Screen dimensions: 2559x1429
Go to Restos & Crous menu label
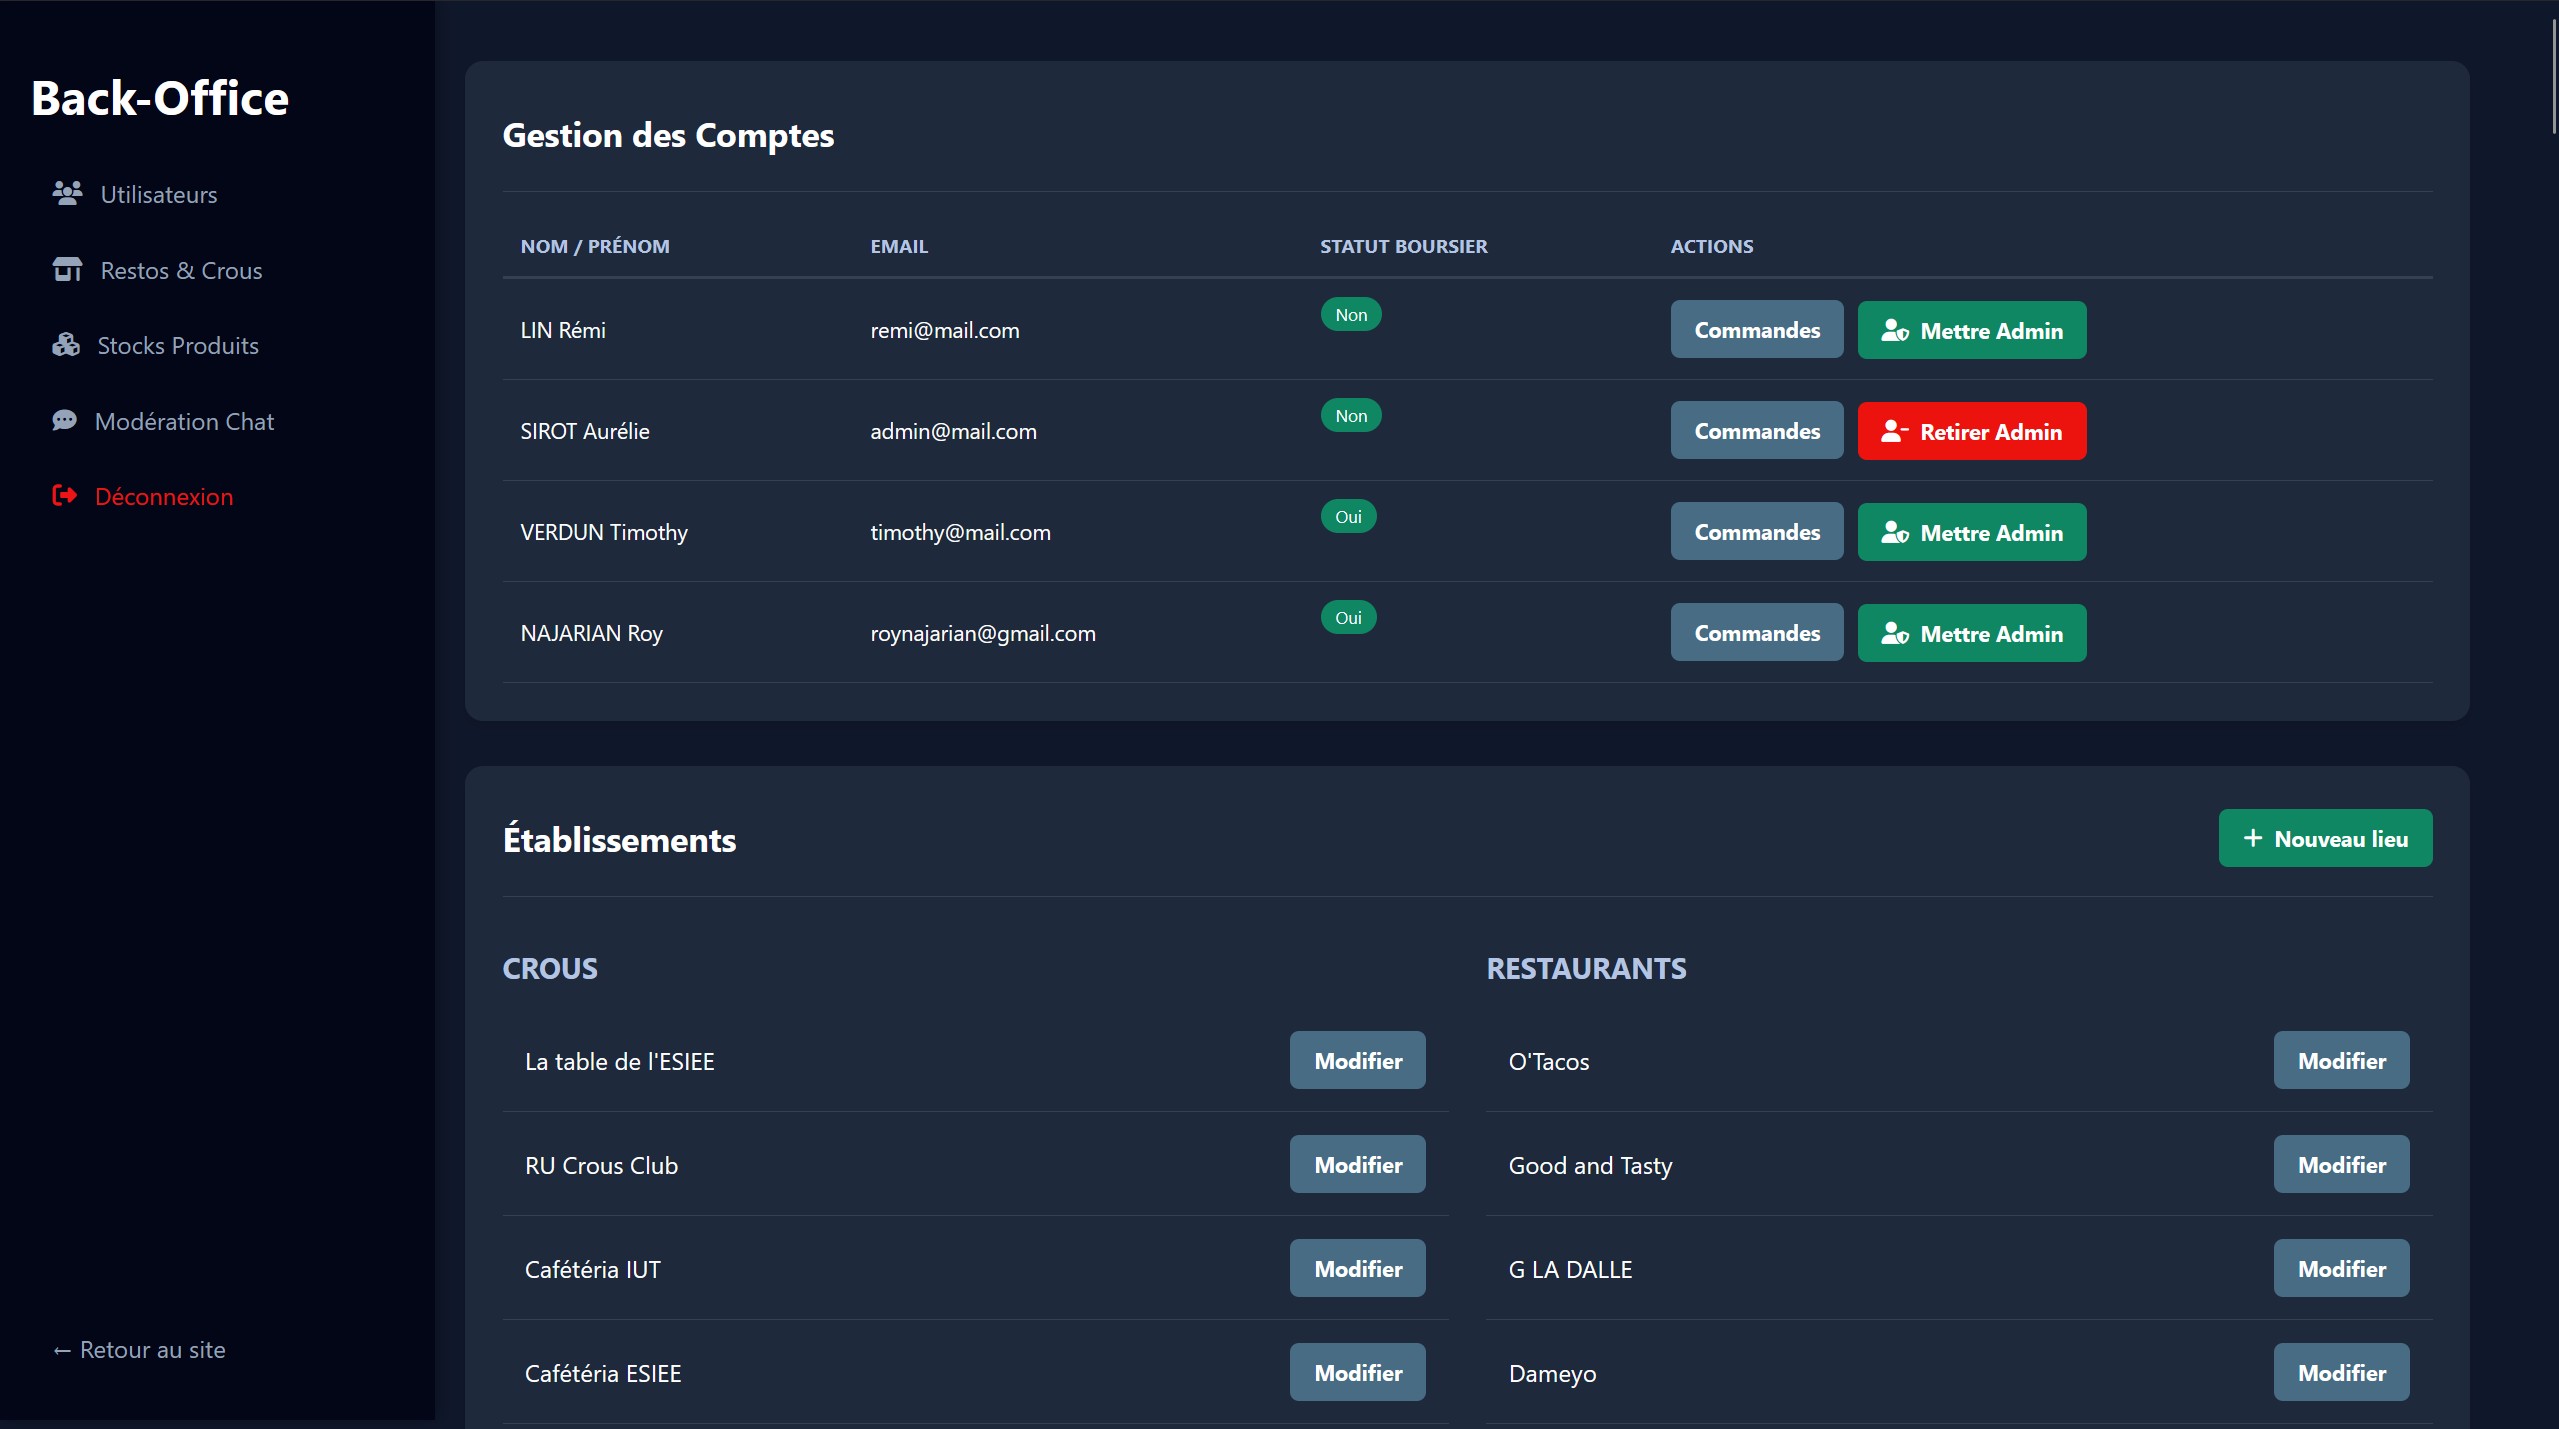[x=181, y=270]
